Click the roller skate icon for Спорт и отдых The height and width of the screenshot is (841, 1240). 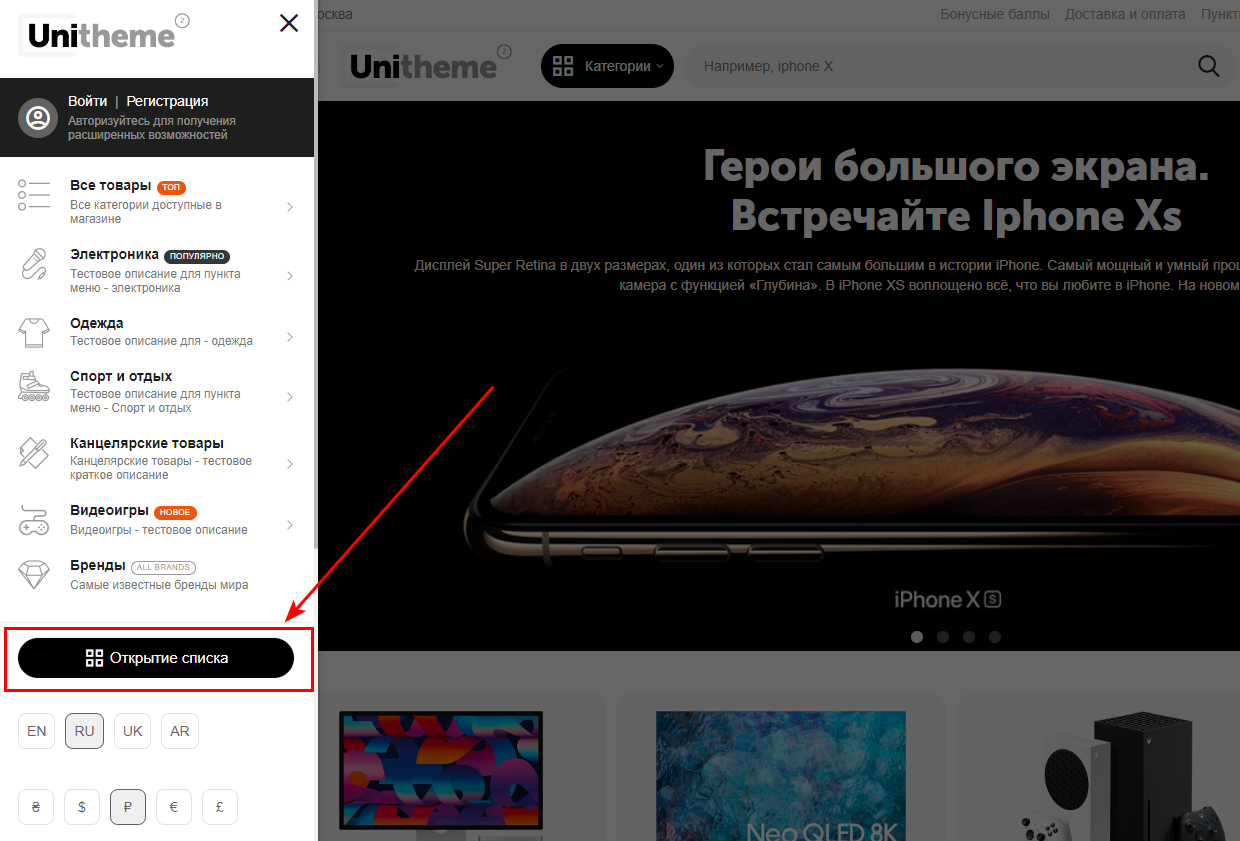pyautogui.click(x=34, y=385)
